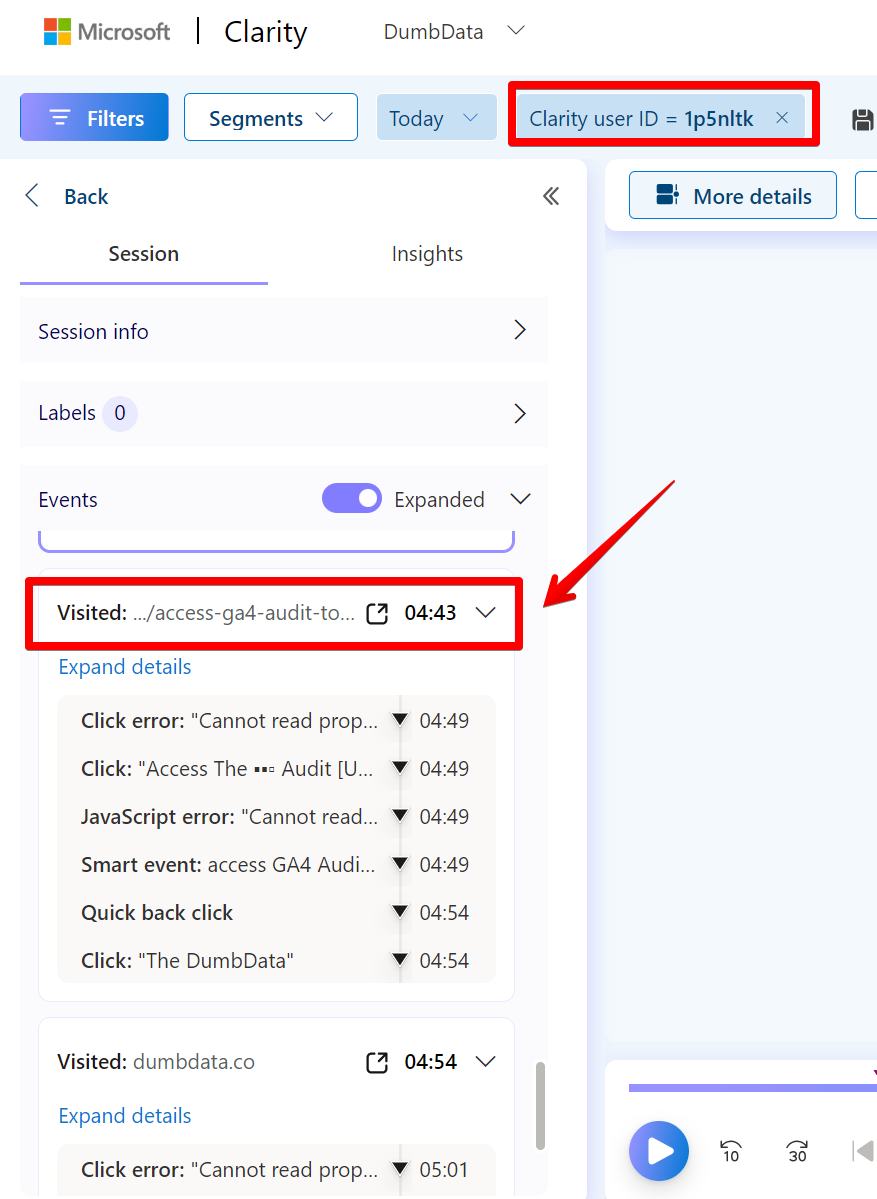The image size is (877, 1199).
Task: Remove the Clarity user ID filter chip
Action: pos(782,117)
